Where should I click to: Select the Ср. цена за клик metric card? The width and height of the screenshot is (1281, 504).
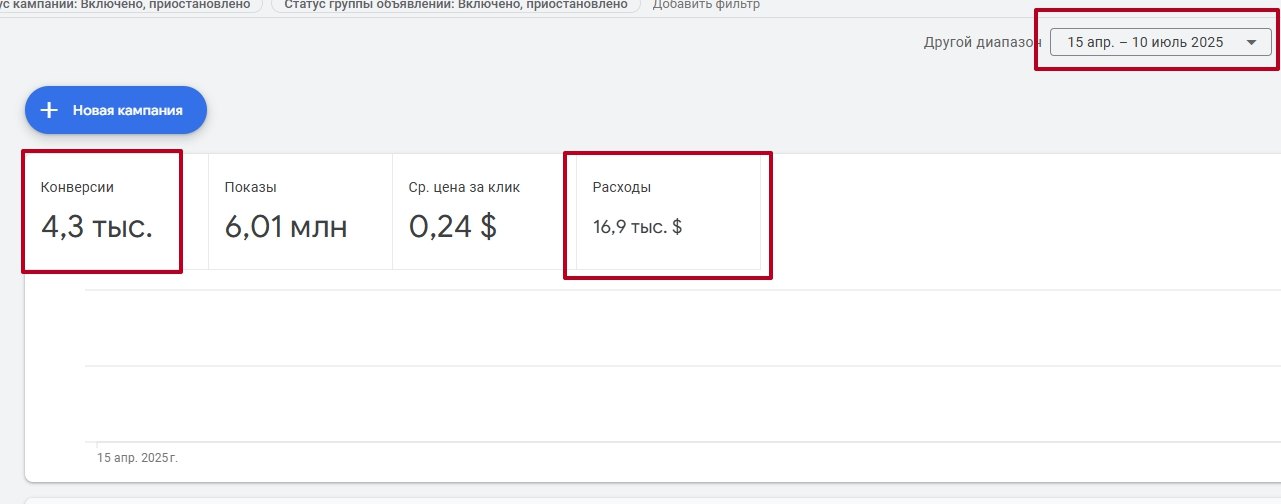(484, 211)
